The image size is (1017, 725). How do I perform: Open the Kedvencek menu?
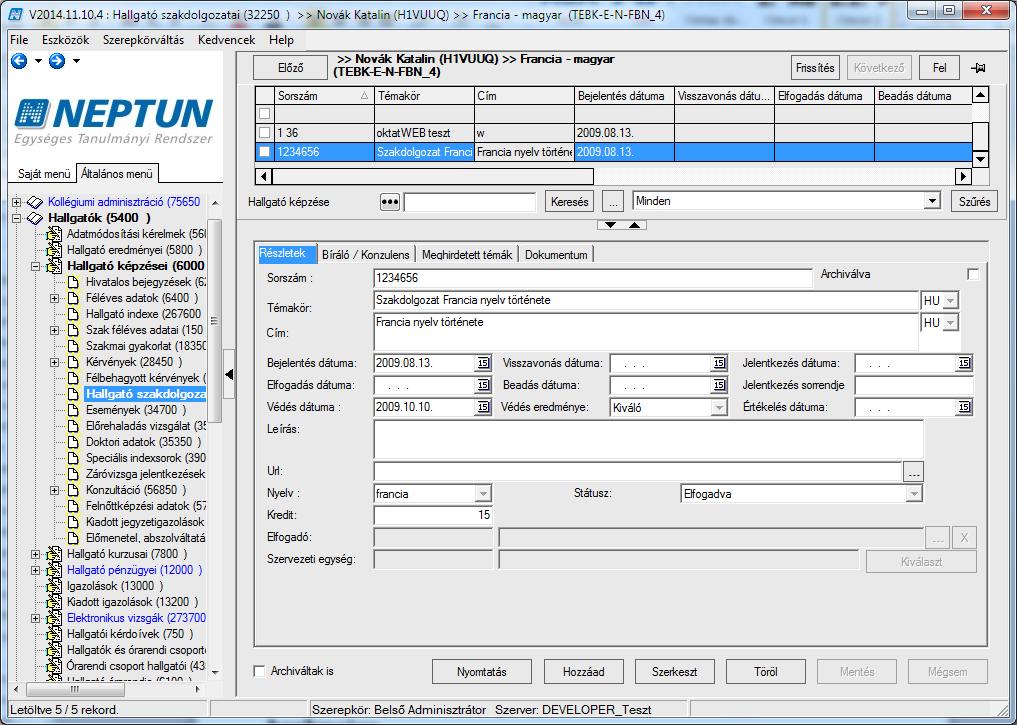tap(226, 40)
